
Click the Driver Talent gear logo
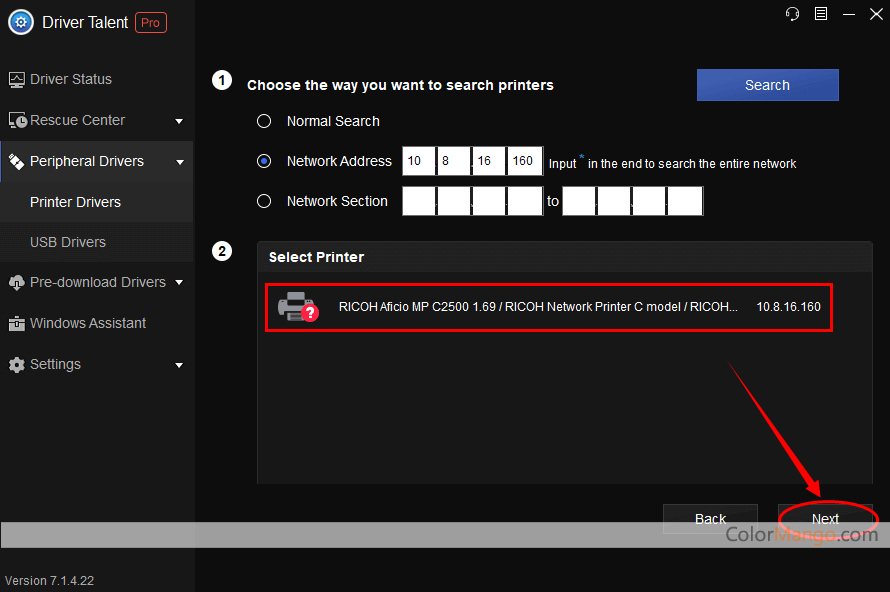[x=21, y=22]
